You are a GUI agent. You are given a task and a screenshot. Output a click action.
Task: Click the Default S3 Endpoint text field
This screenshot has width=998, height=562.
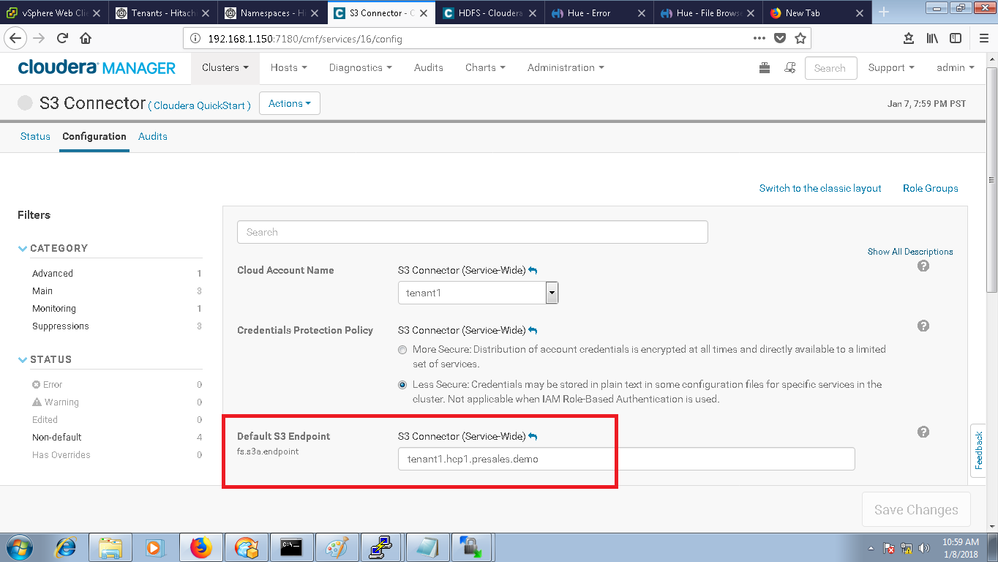pyautogui.click(x=626, y=459)
